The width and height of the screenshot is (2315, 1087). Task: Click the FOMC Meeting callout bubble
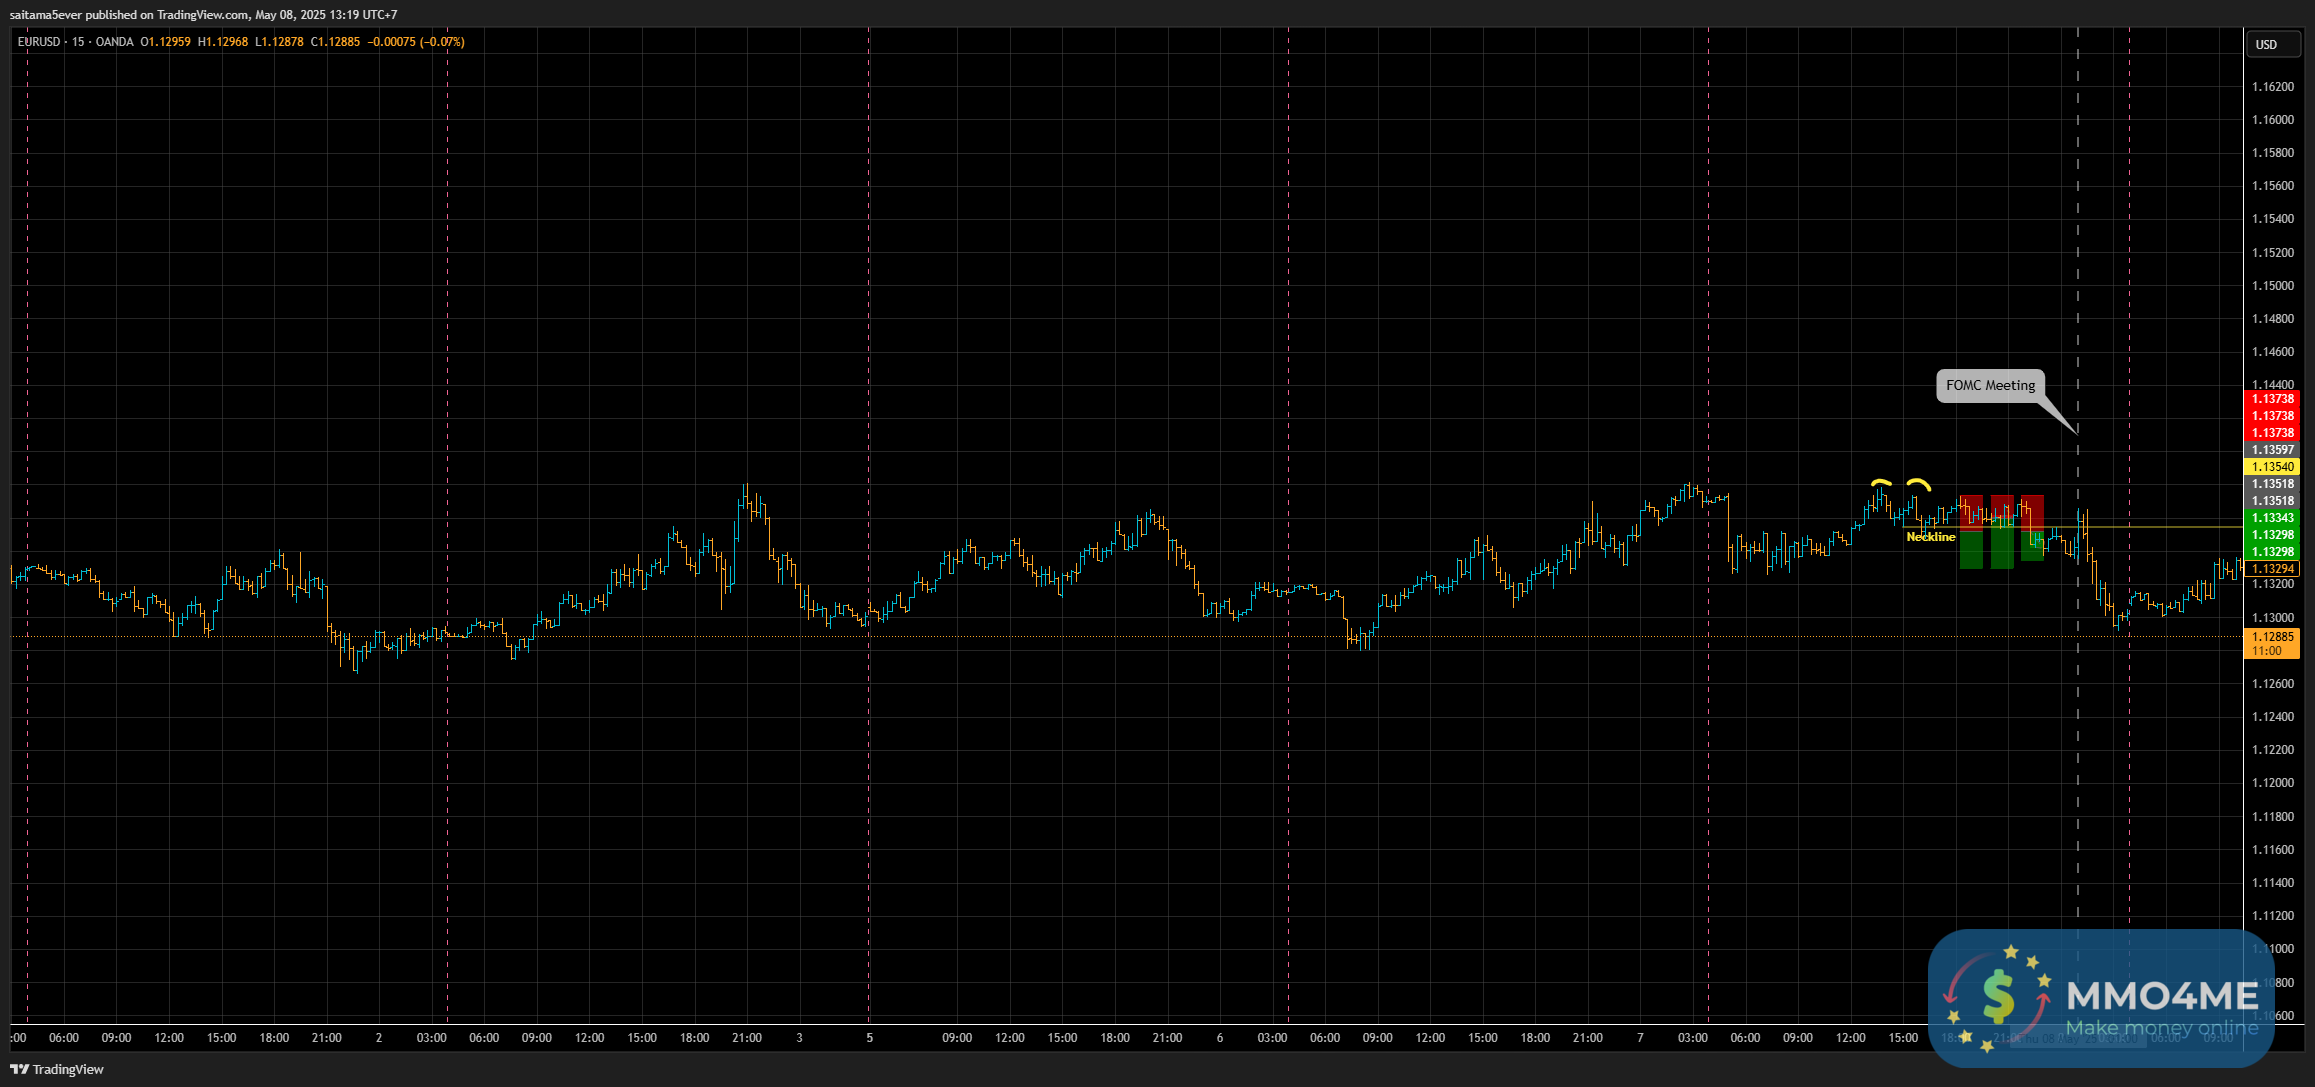tap(1990, 385)
